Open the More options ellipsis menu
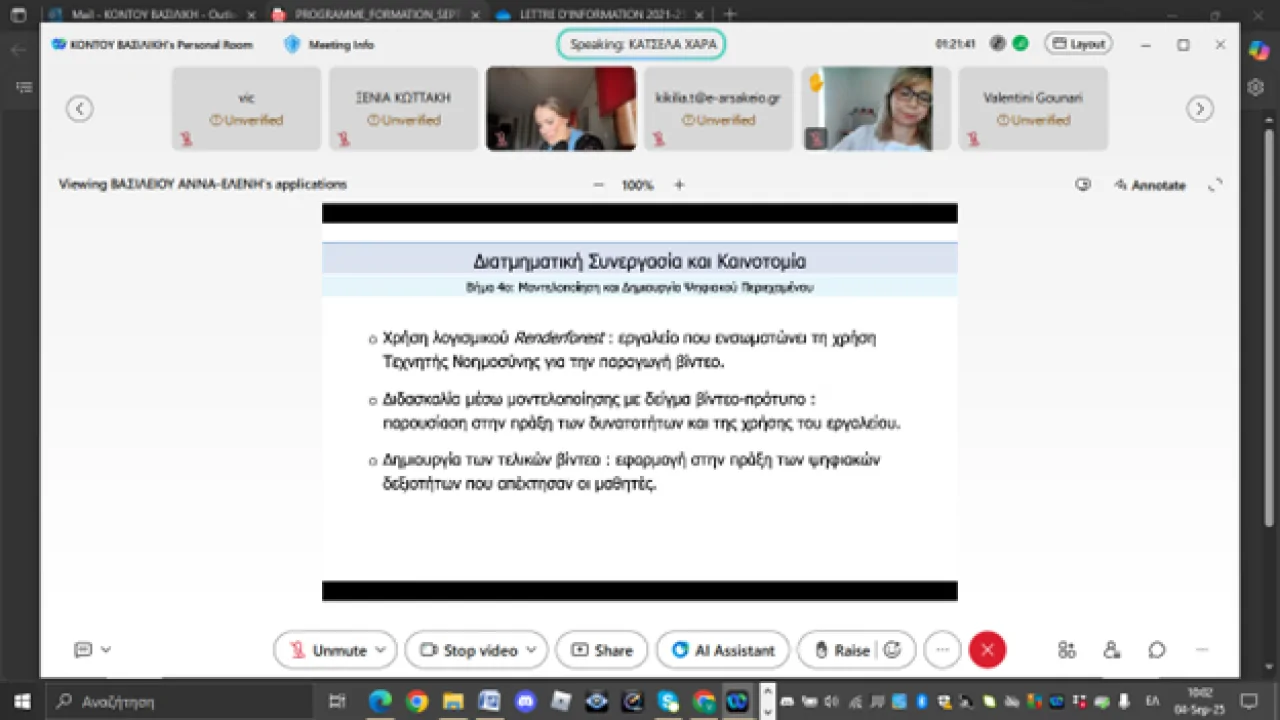1280x720 pixels. tap(942, 650)
